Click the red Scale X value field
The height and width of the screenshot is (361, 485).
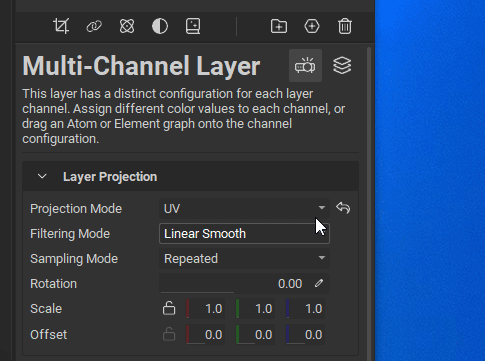click(x=205, y=308)
